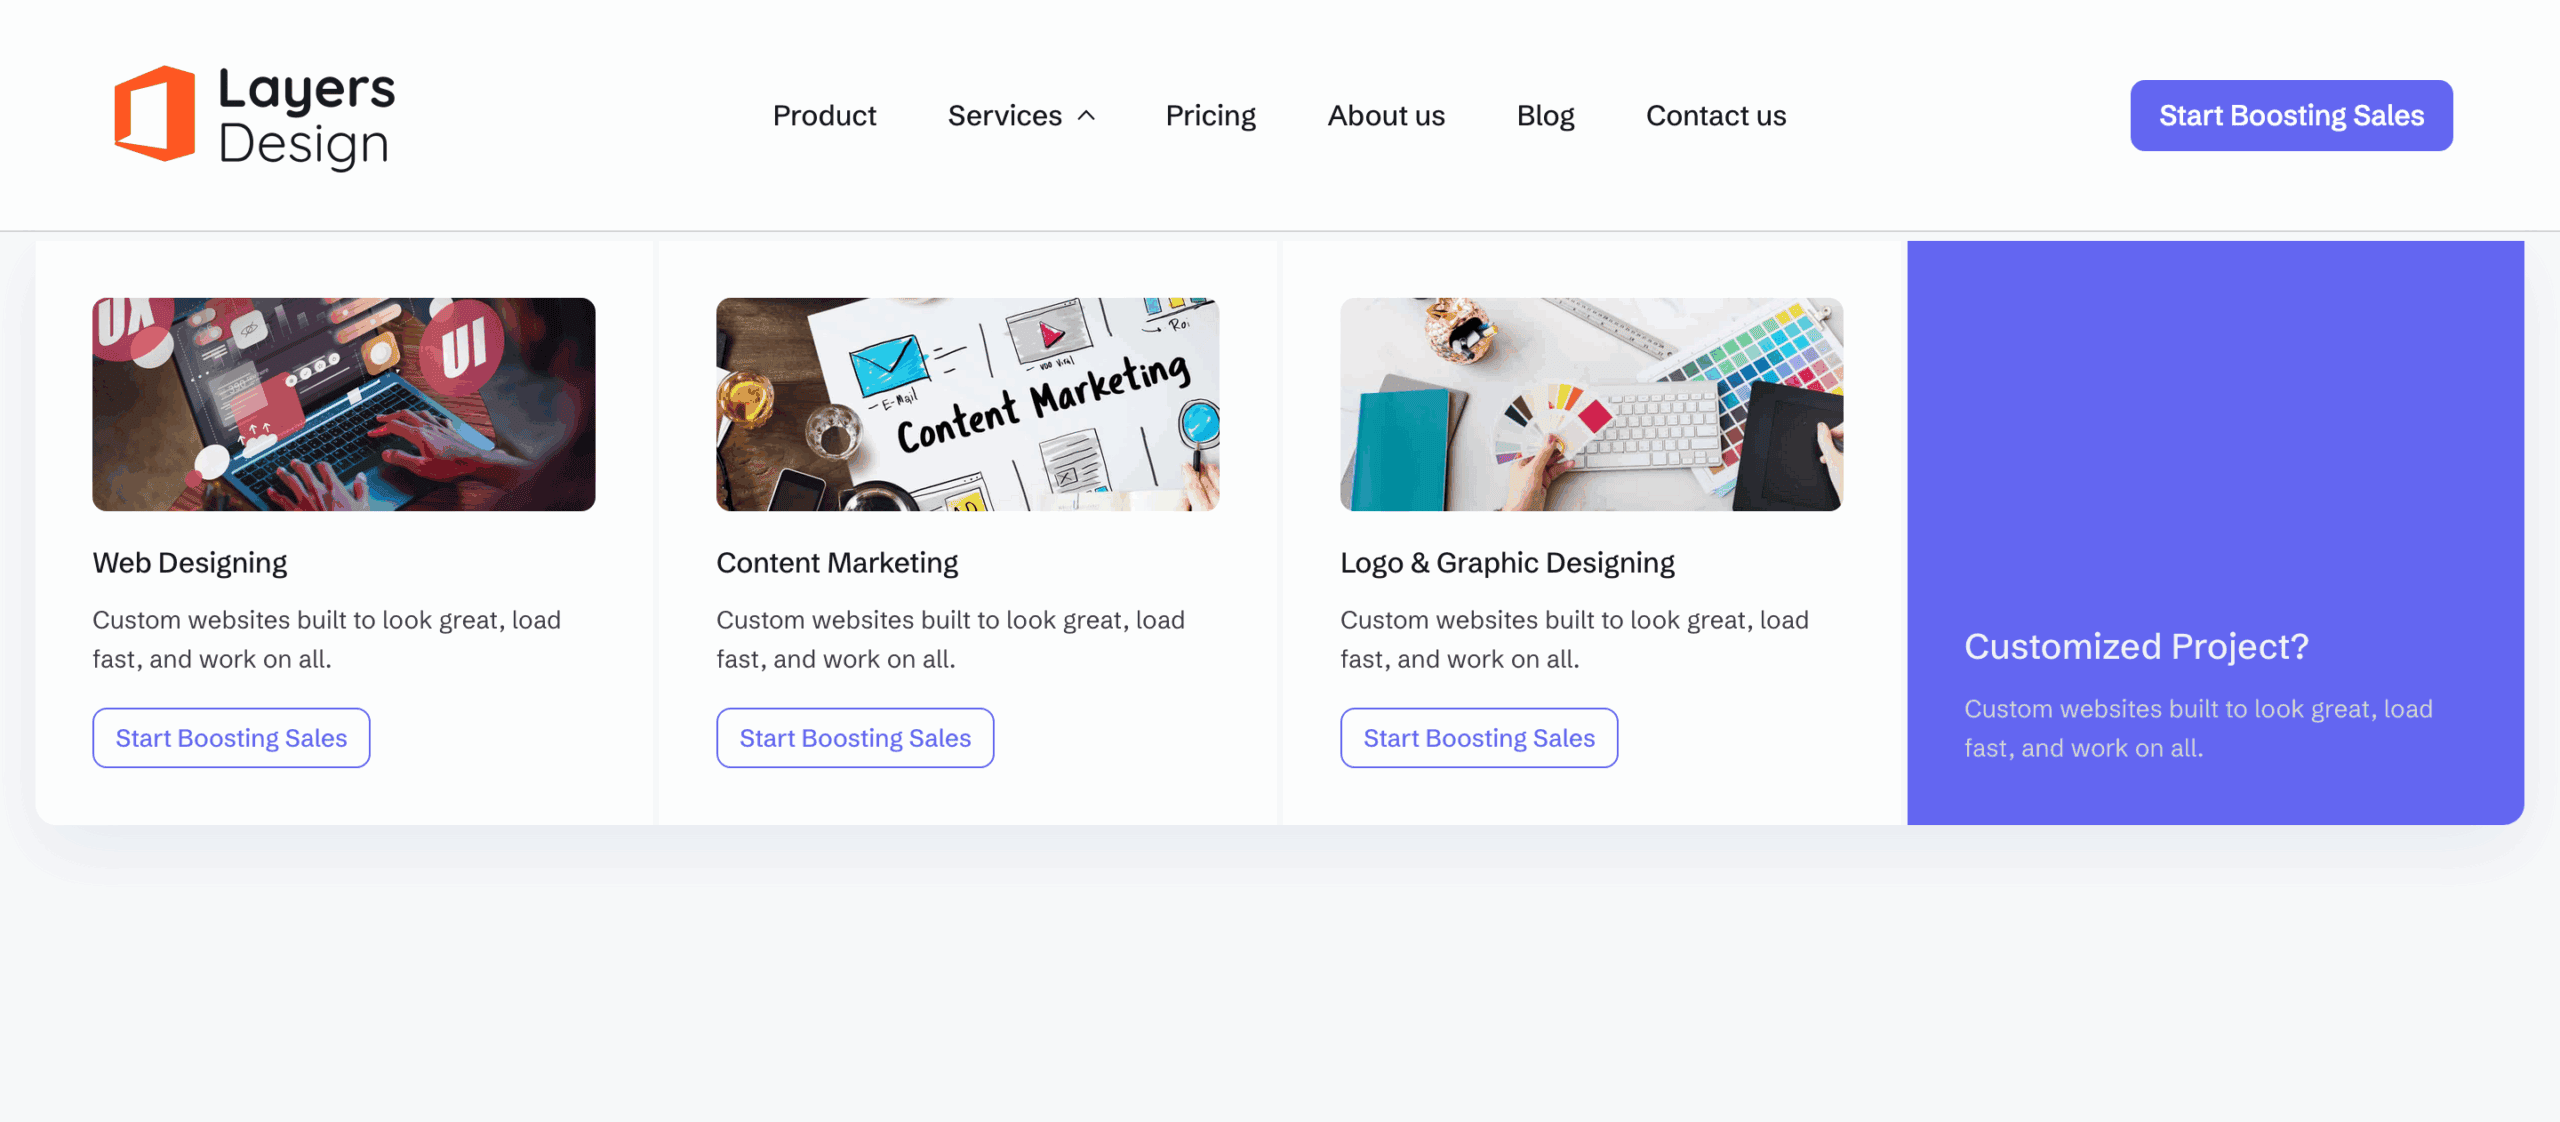Open the Content Marketing image thumbnail
2560x1122 pixels.
tap(967, 404)
